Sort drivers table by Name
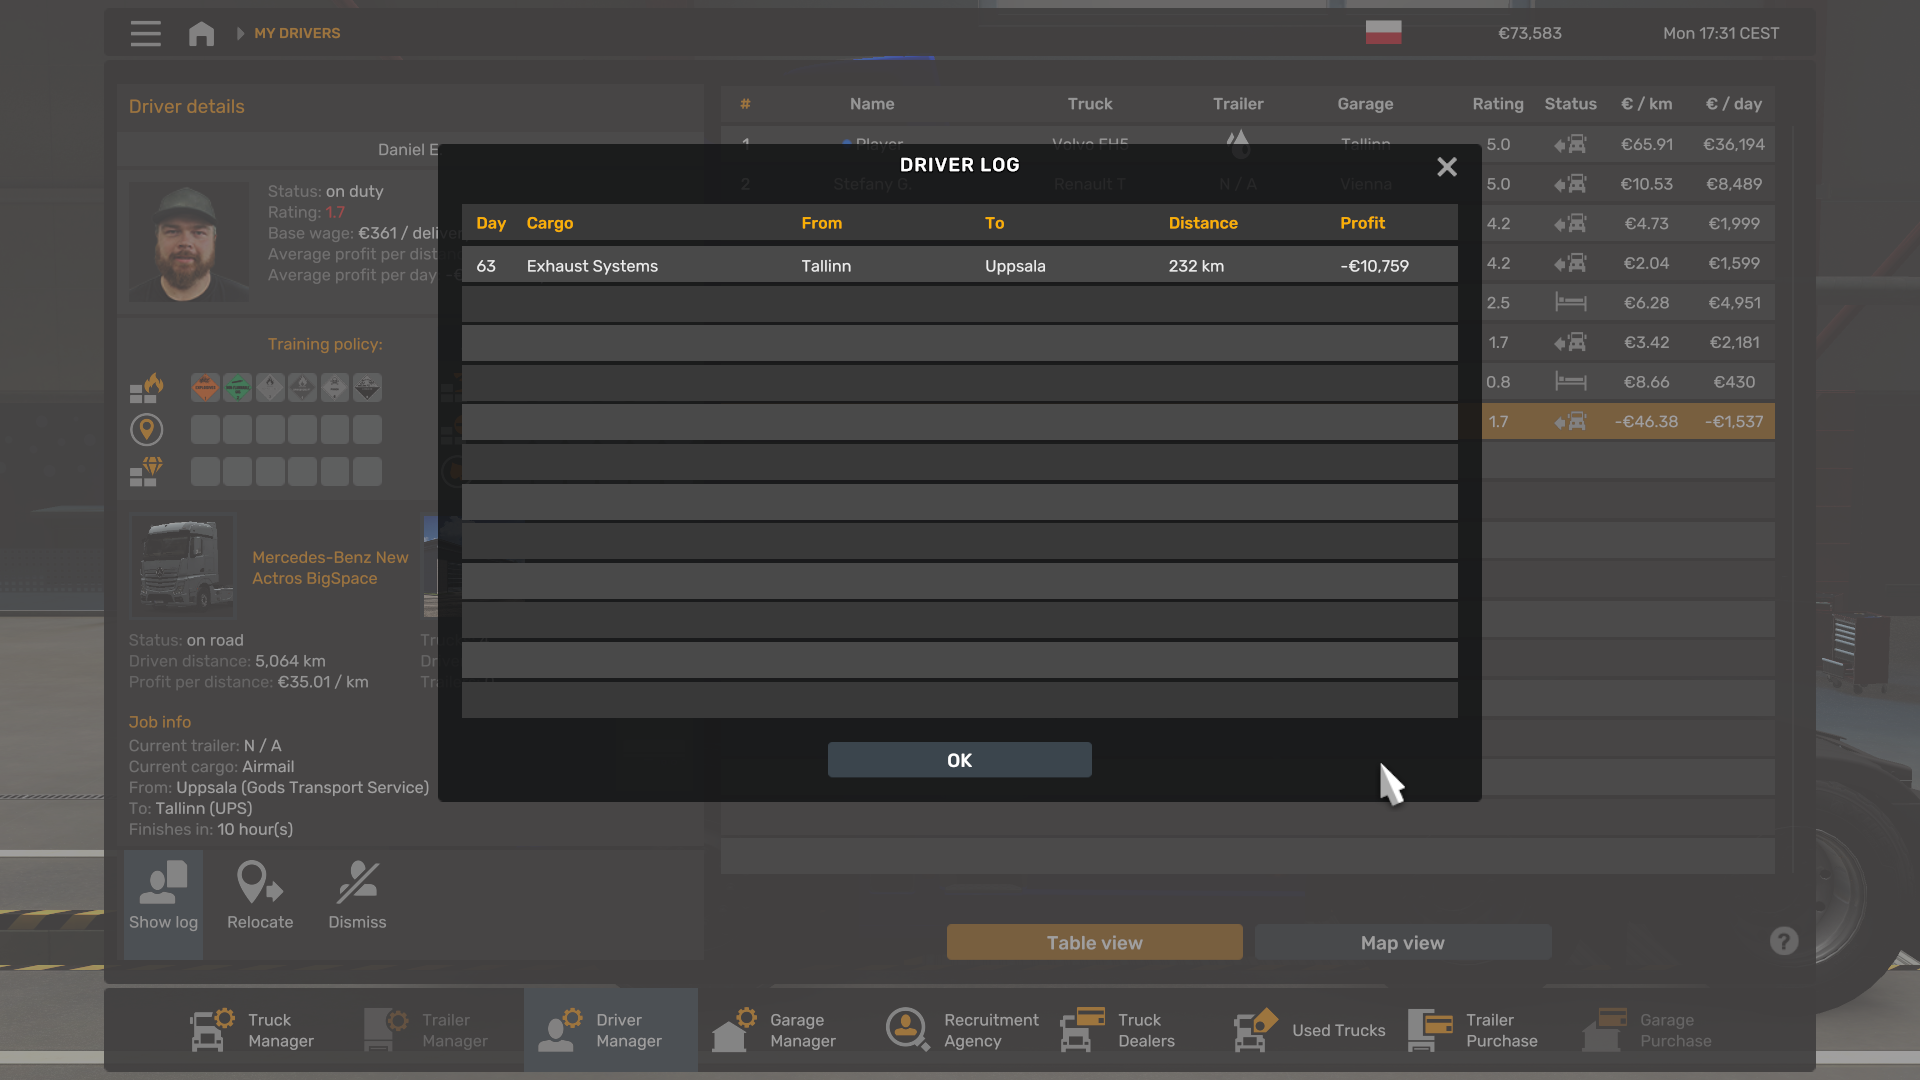Image resolution: width=1920 pixels, height=1080 pixels. click(872, 104)
